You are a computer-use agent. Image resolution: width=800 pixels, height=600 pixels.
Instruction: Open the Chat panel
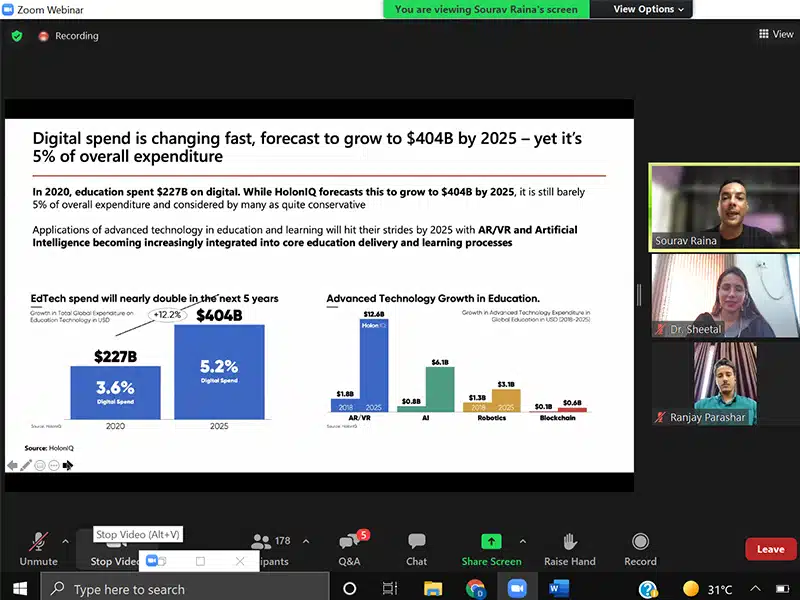416,547
